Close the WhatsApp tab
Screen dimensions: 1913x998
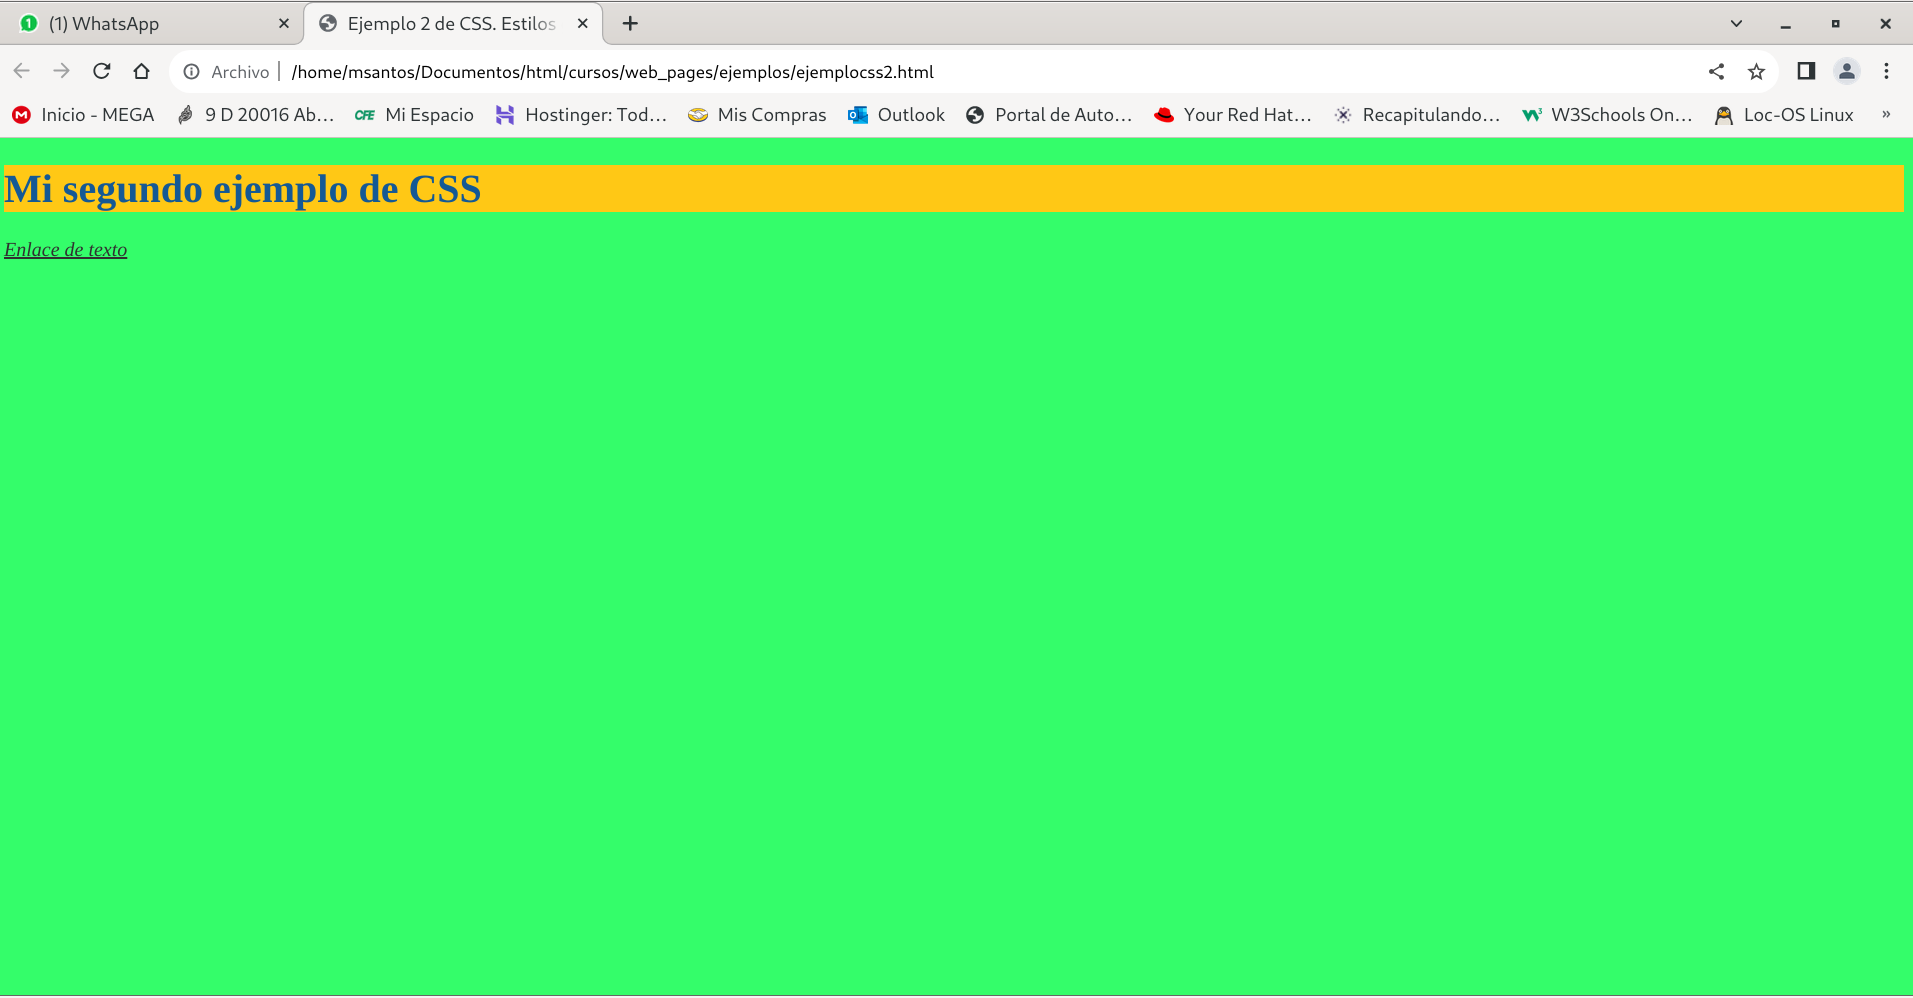[x=284, y=23]
